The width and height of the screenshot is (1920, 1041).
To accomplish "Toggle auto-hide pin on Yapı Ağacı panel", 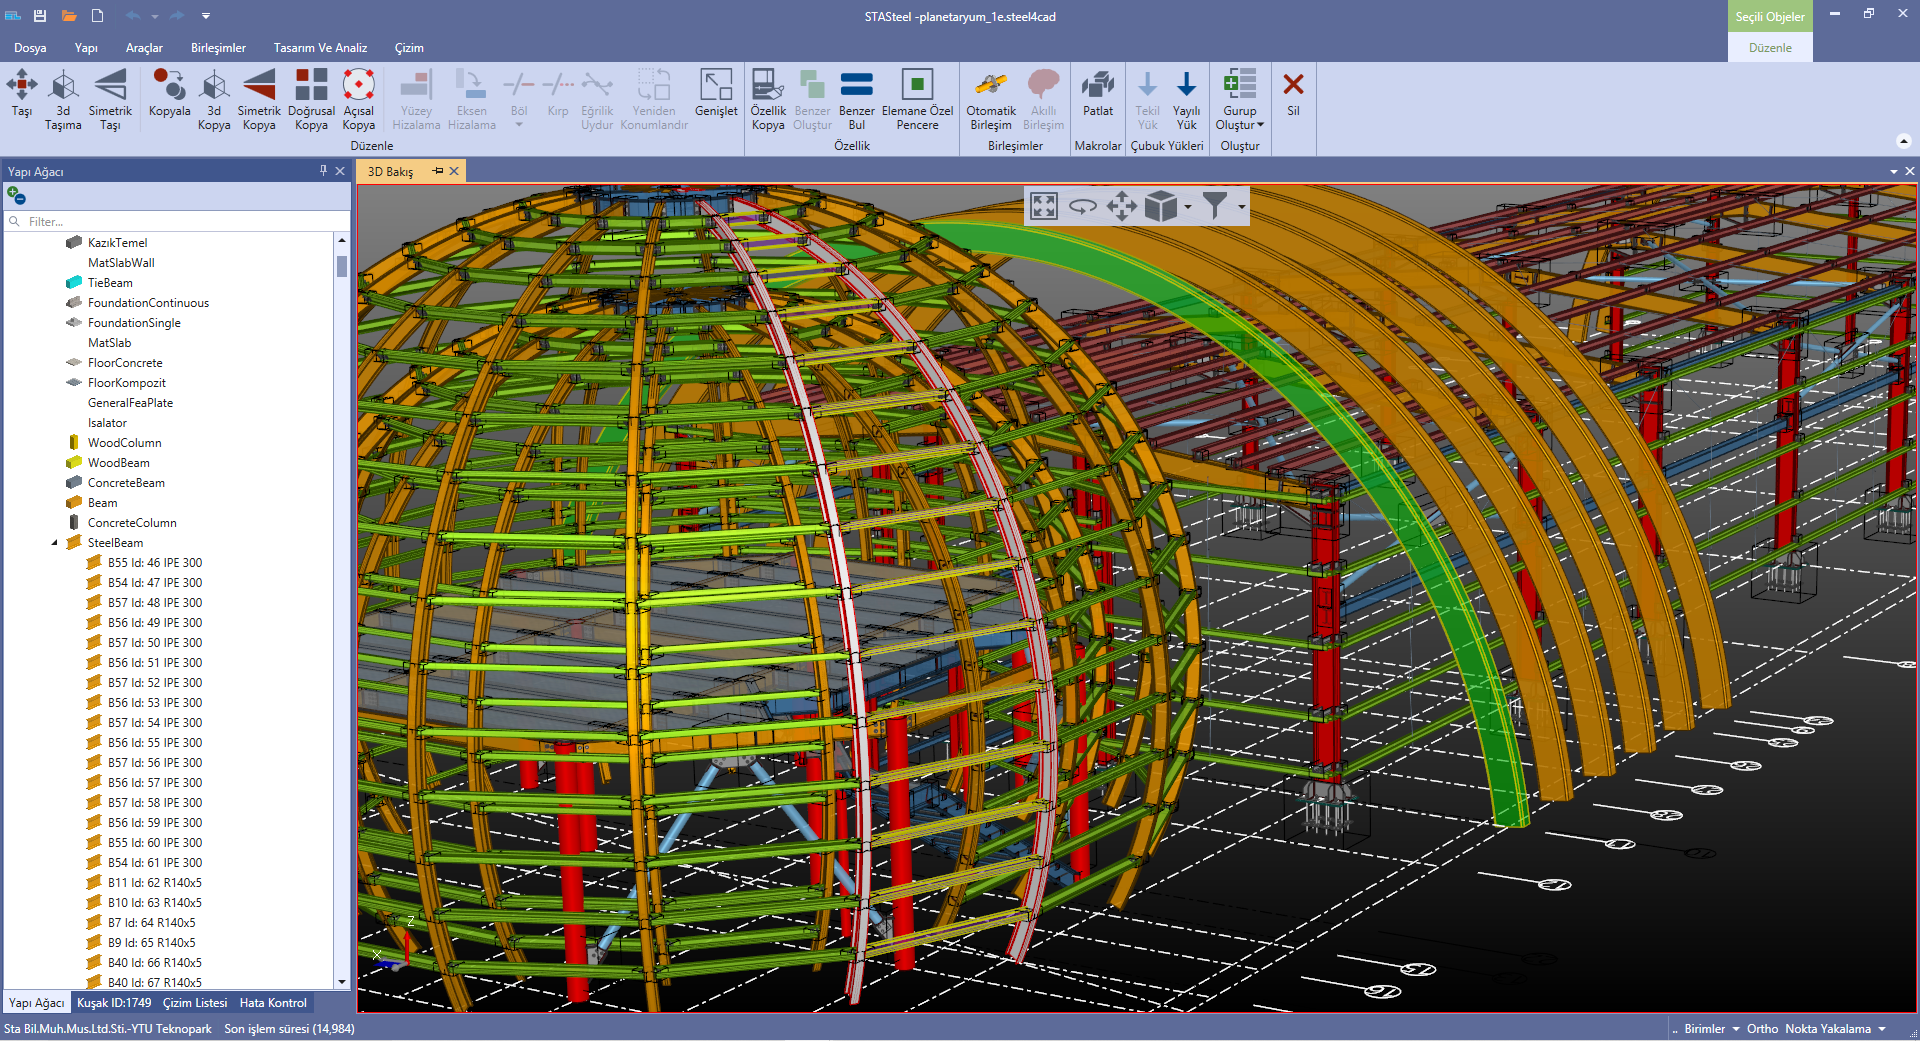I will click(x=323, y=171).
